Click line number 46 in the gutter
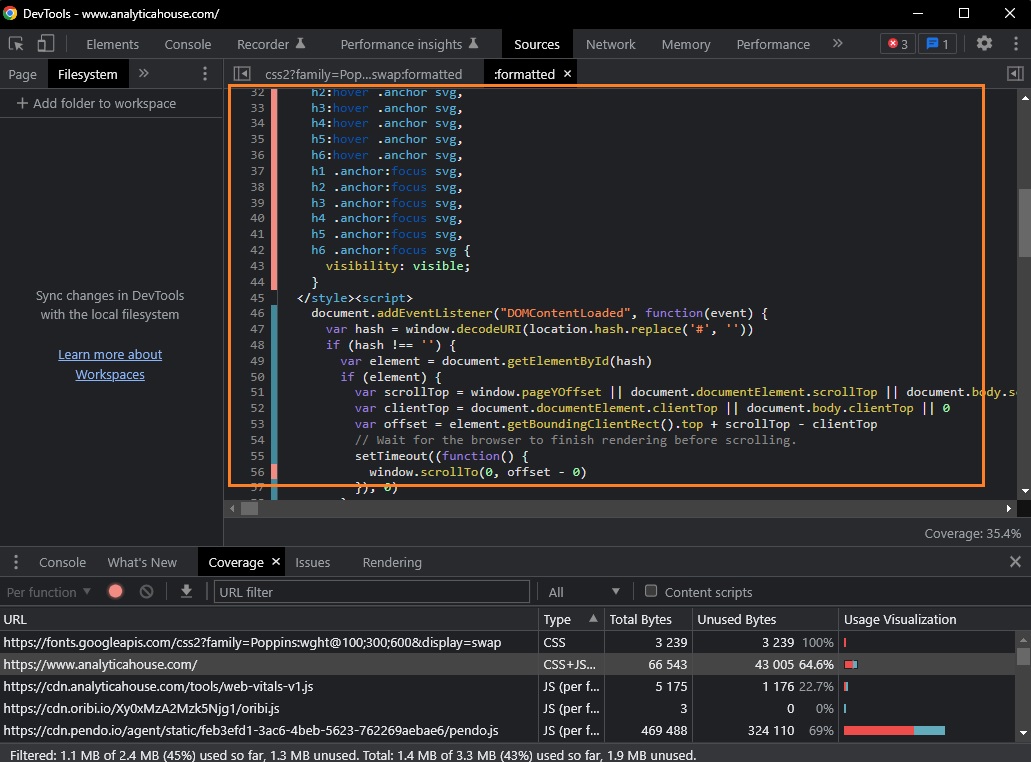Image resolution: width=1031 pixels, height=762 pixels. [257, 313]
